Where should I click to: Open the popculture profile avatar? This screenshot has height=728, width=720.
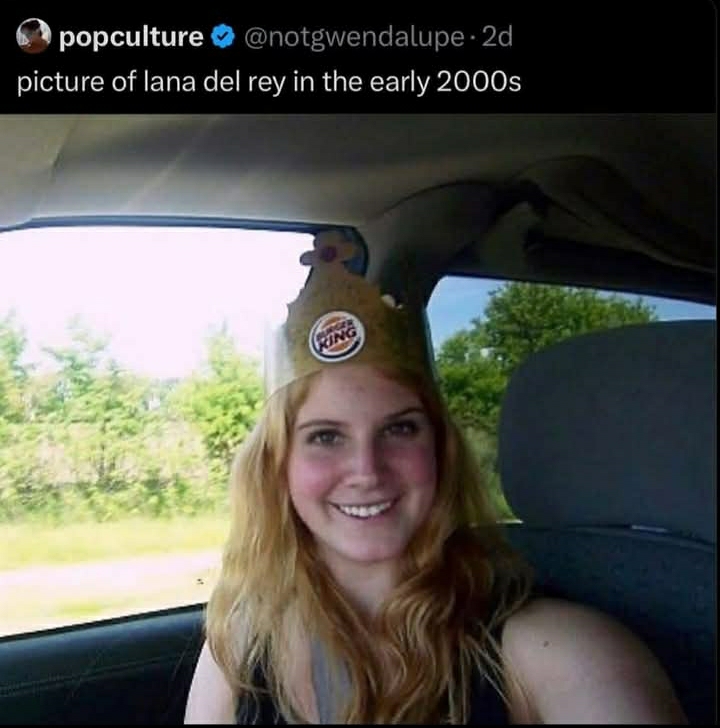33,36
